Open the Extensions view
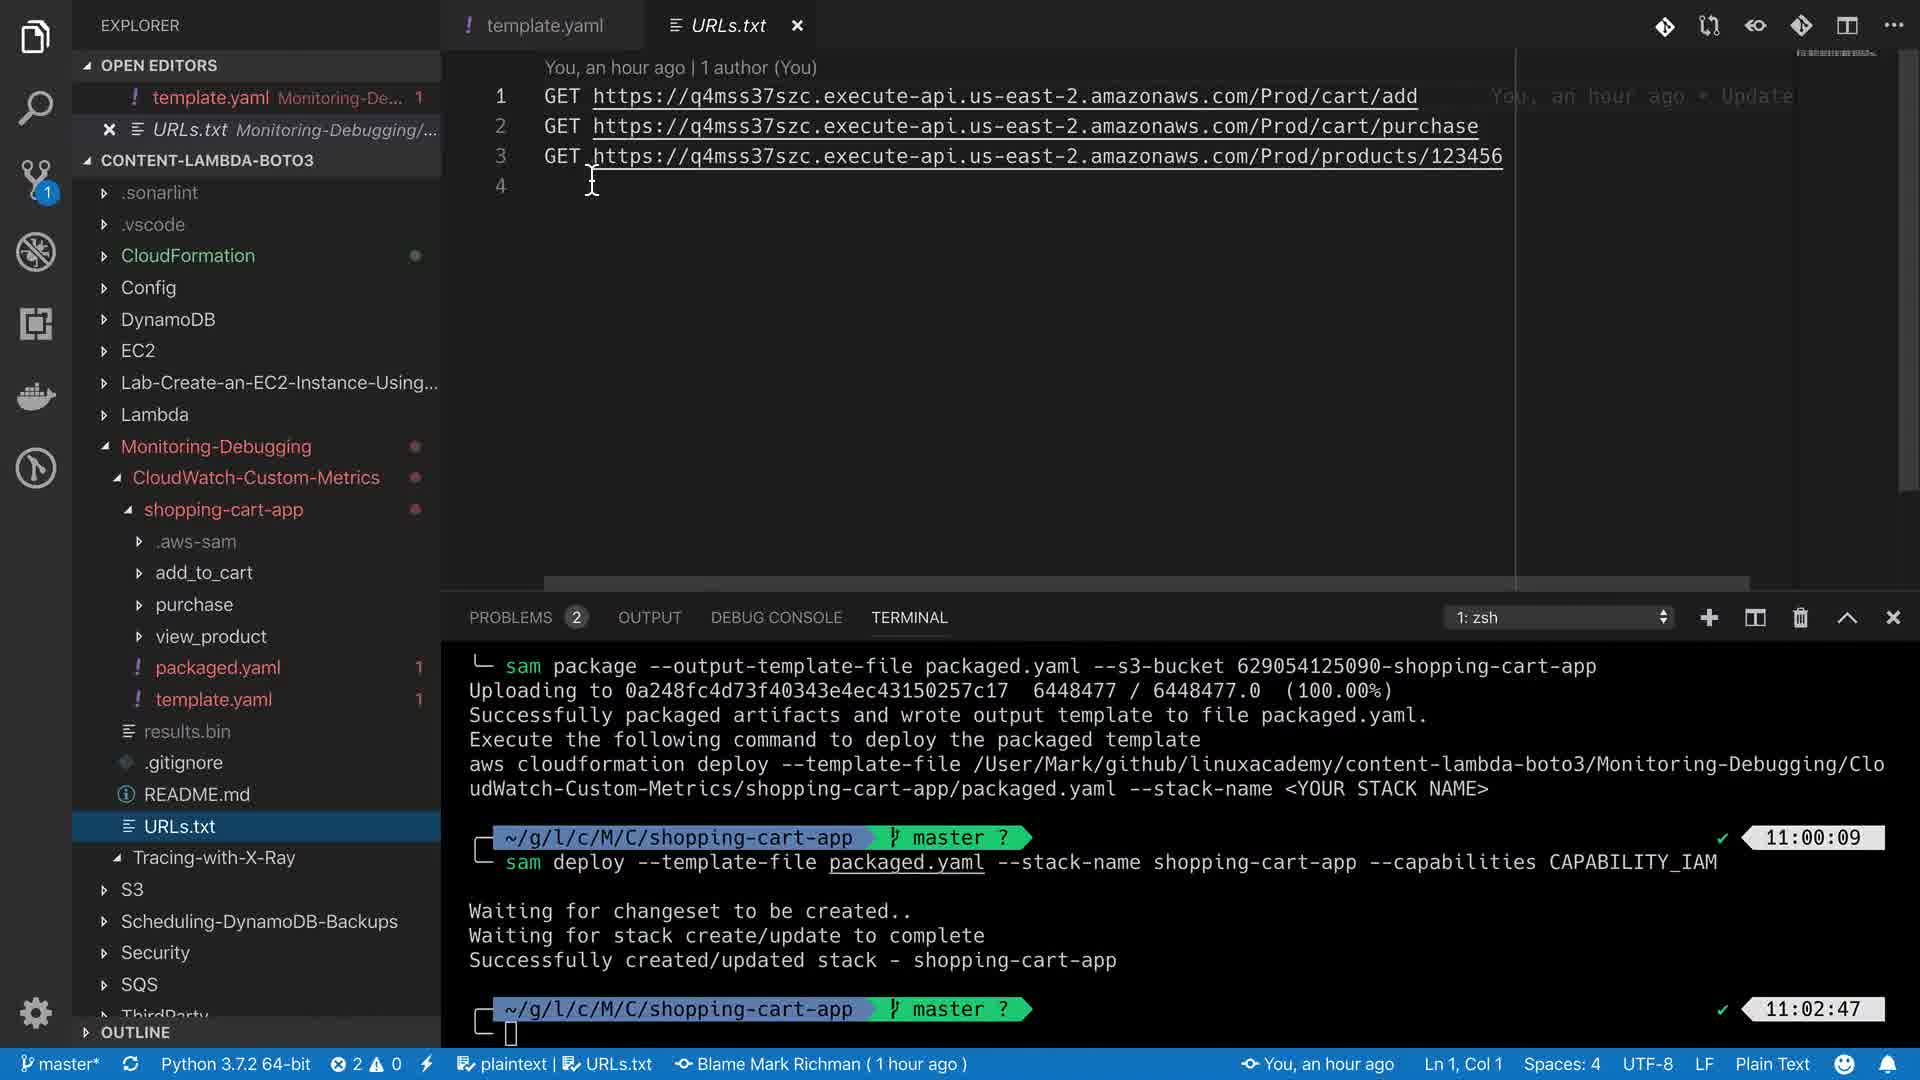The image size is (1920, 1080). click(x=36, y=323)
